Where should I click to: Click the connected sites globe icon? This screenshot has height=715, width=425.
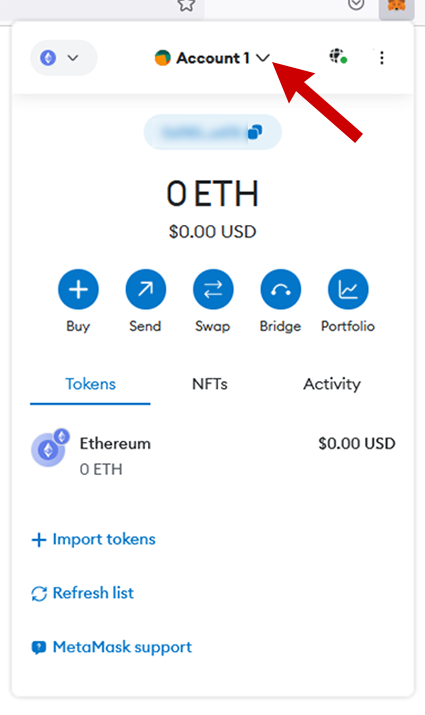338,57
